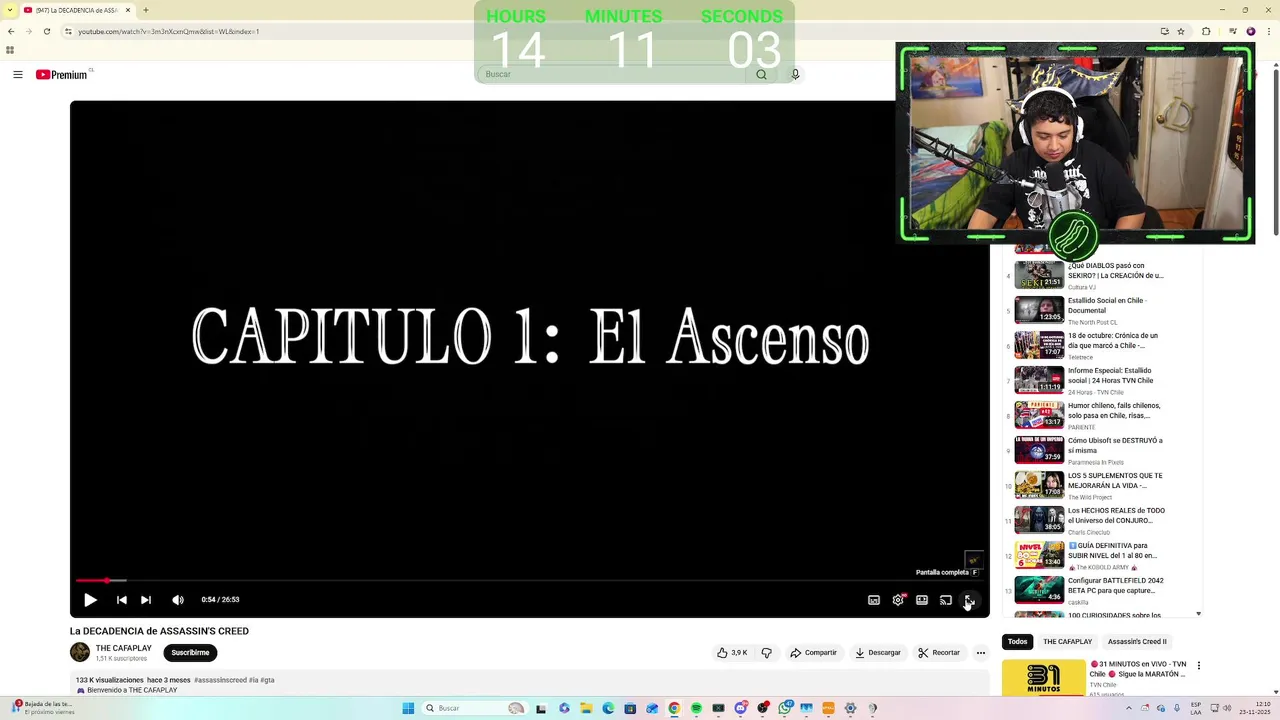Skip to the next video
Screen dimensions: 1280x720
tap(146, 600)
